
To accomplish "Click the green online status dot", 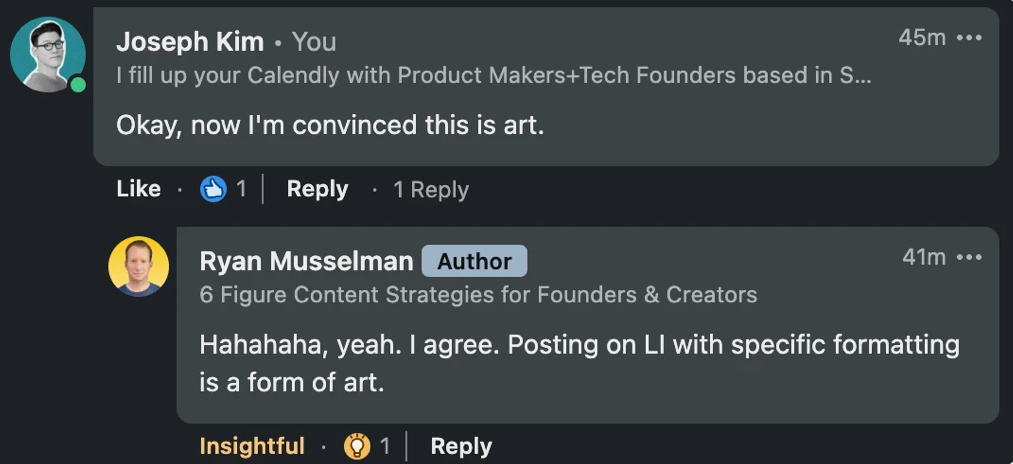I will [78, 85].
